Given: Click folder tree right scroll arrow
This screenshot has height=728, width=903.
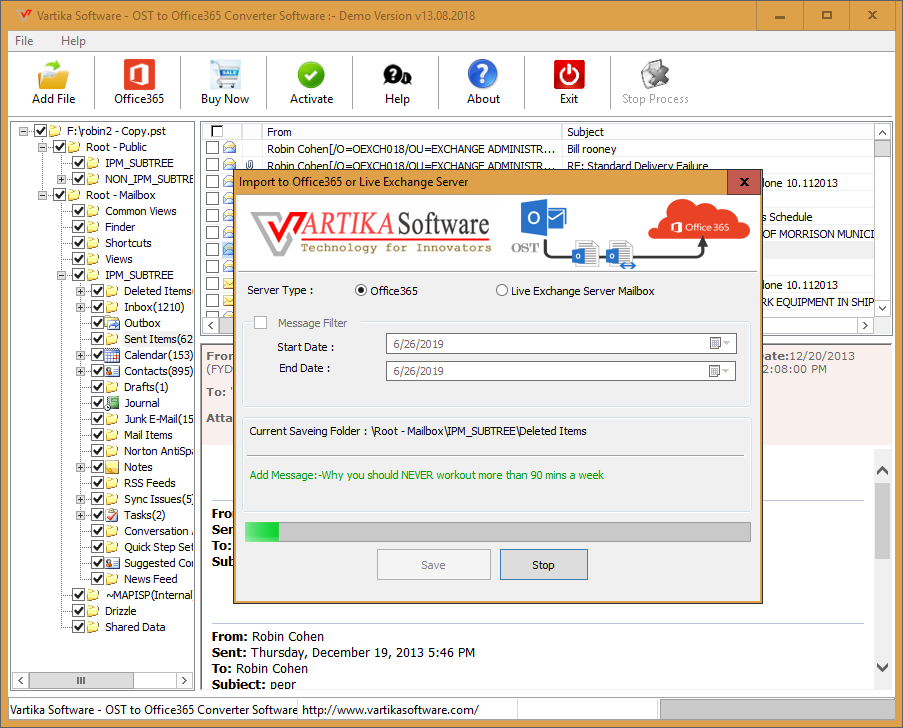Looking at the screenshot, I should click(x=184, y=680).
